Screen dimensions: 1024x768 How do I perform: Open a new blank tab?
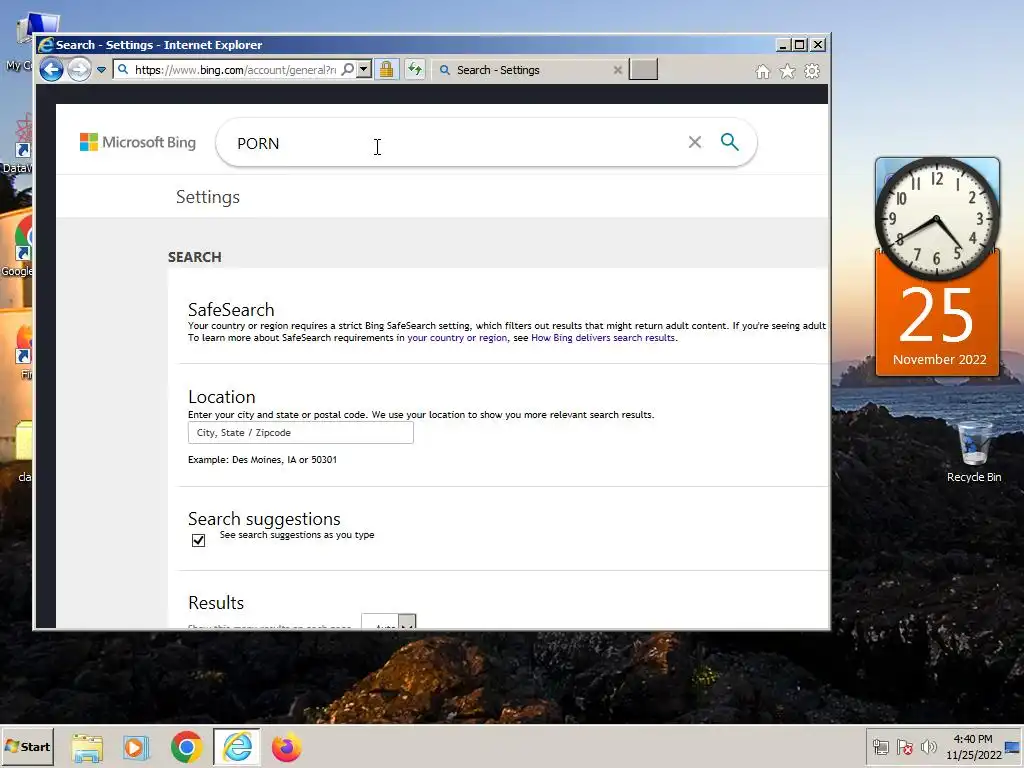643,69
